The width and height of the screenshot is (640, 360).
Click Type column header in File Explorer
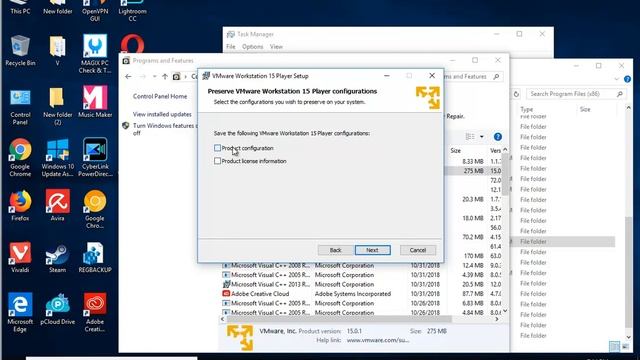(x=527, y=109)
